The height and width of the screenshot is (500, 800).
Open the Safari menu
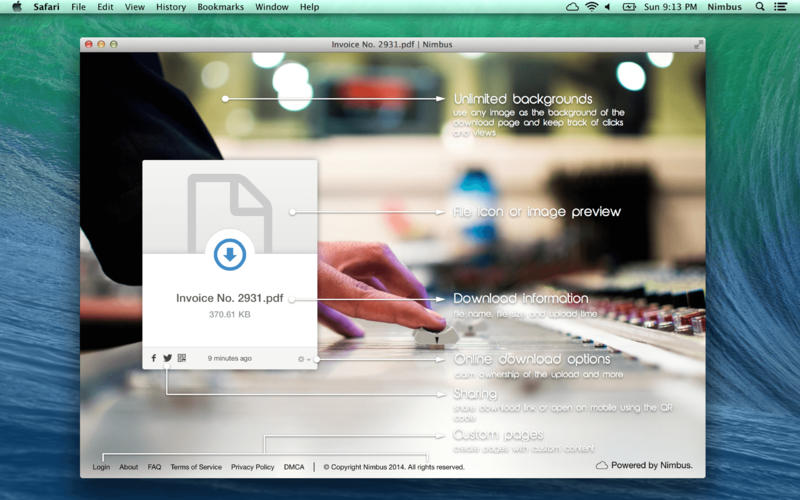pos(46,7)
